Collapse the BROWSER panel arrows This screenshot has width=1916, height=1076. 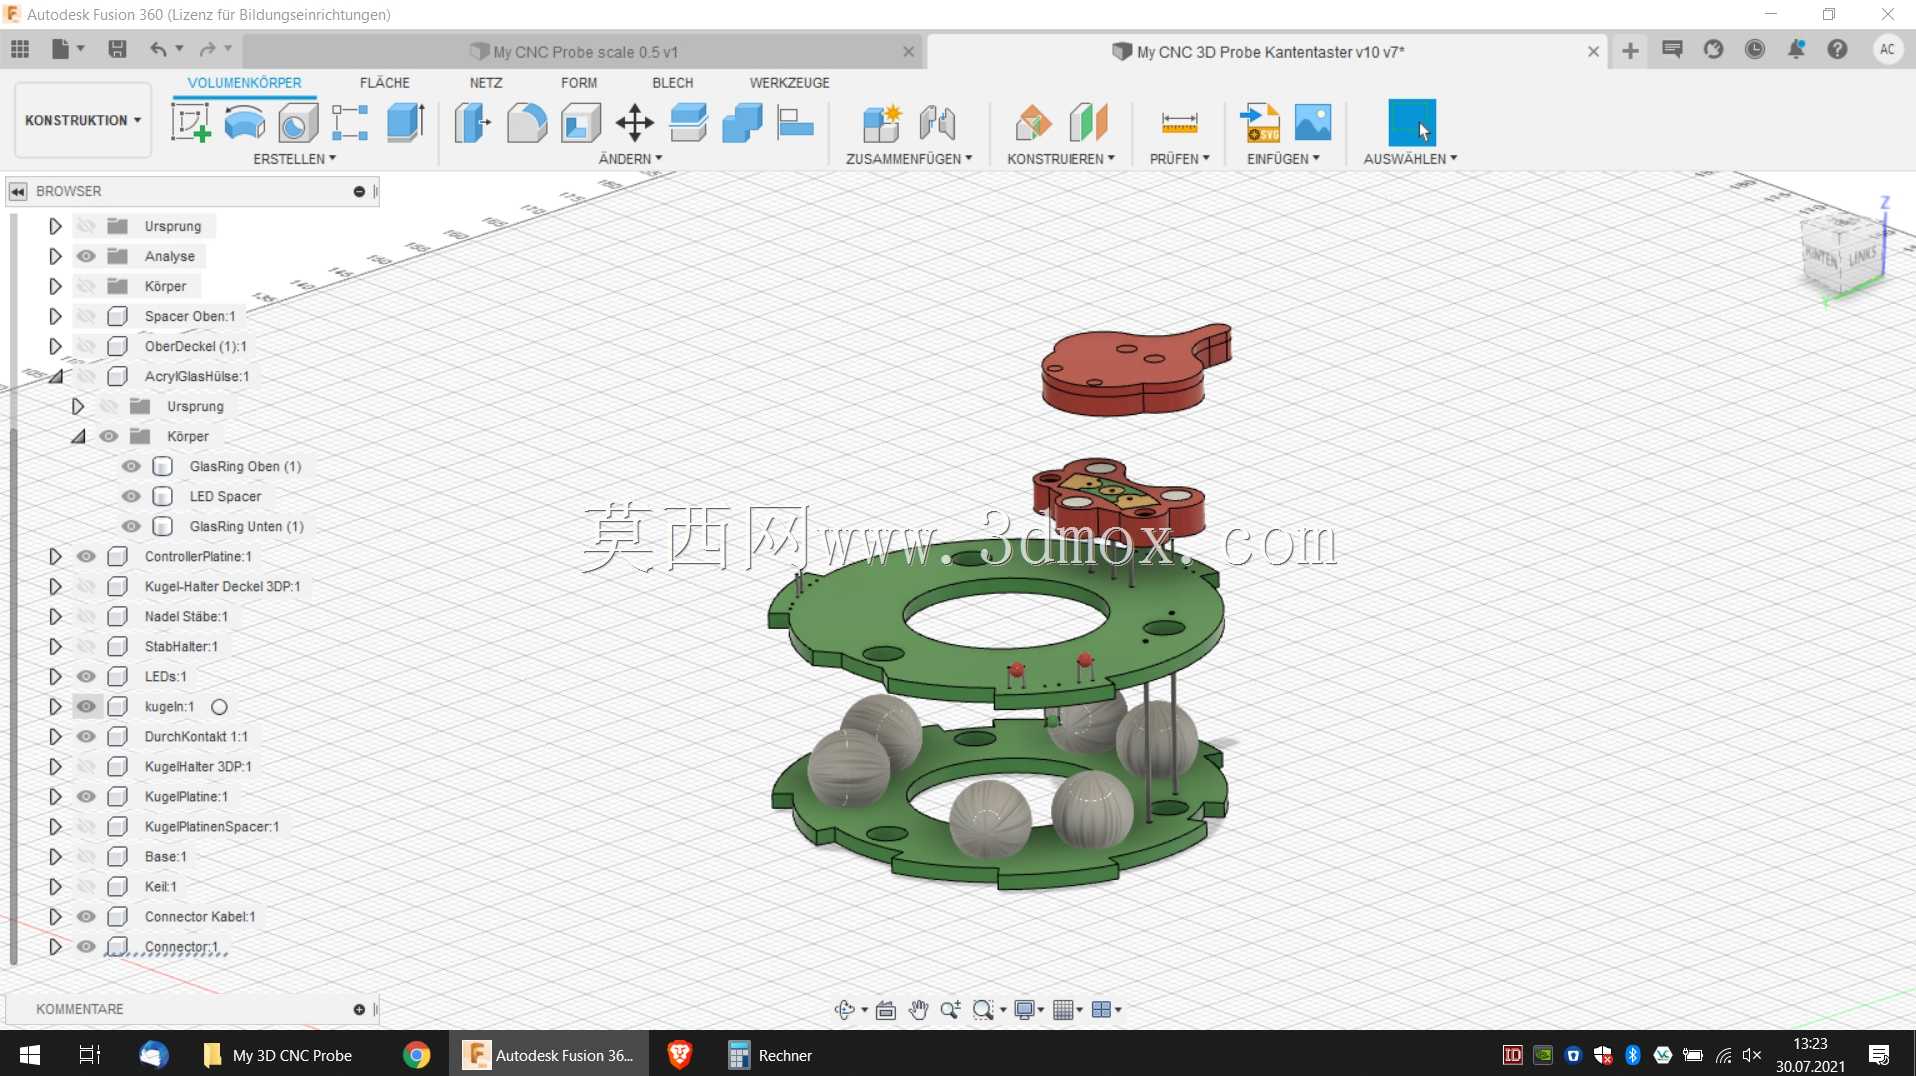tap(18, 191)
